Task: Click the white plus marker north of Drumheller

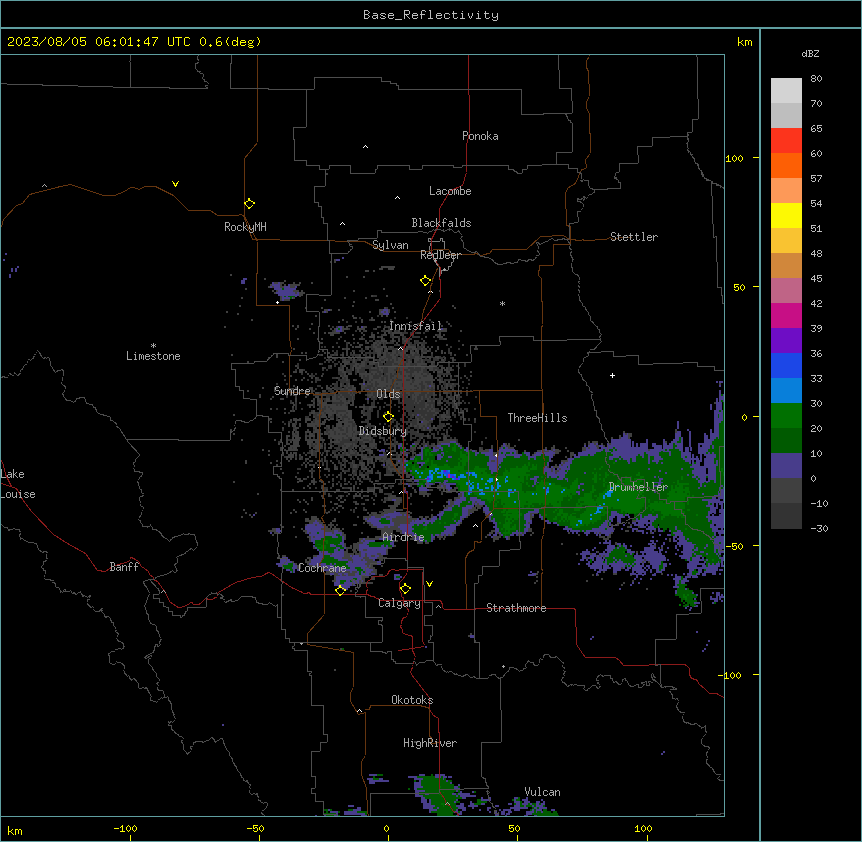Action: coord(612,375)
